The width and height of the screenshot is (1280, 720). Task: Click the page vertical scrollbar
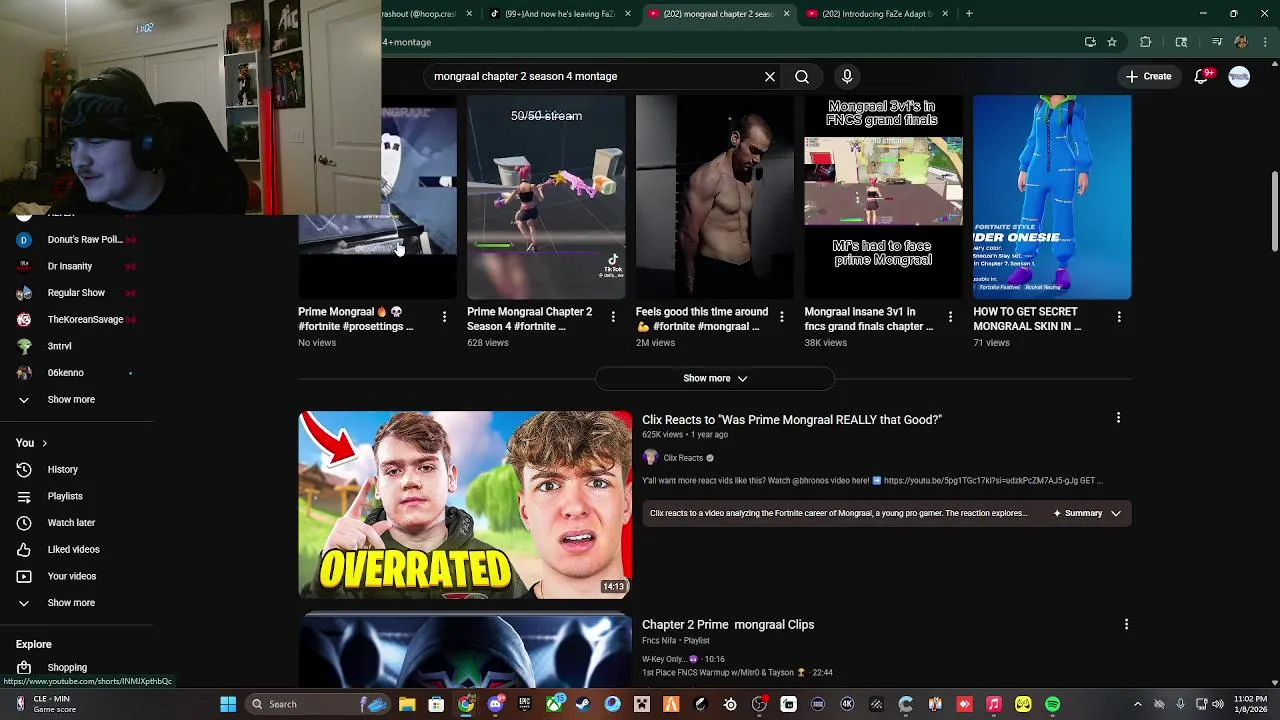[1274, 212]
